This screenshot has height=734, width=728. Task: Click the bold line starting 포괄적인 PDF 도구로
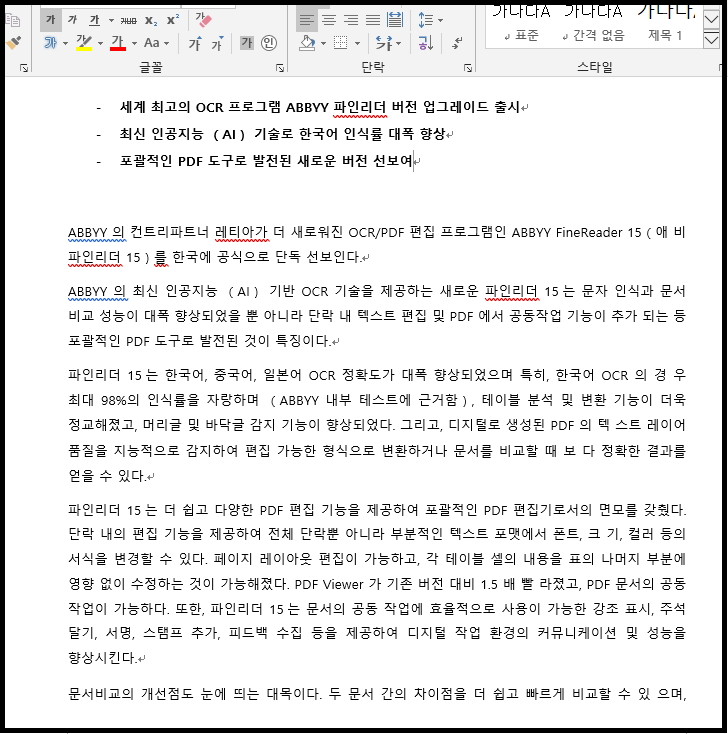pos(266,161)
